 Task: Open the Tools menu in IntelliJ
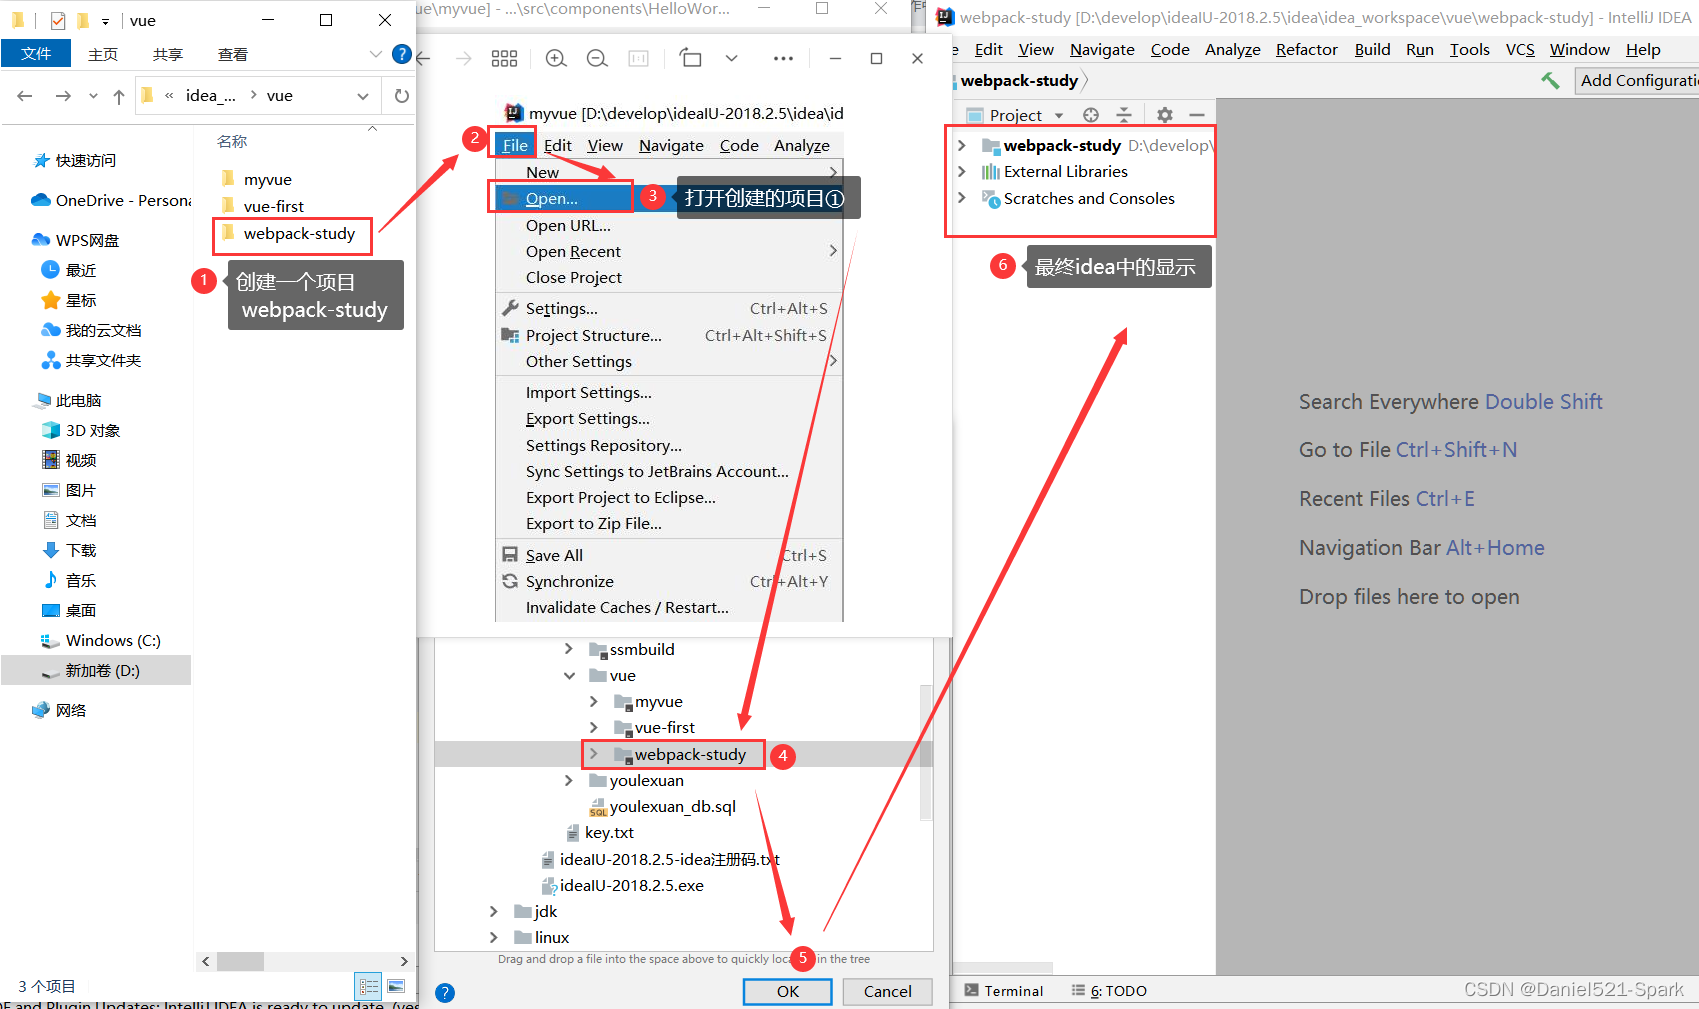[1469, 49]
